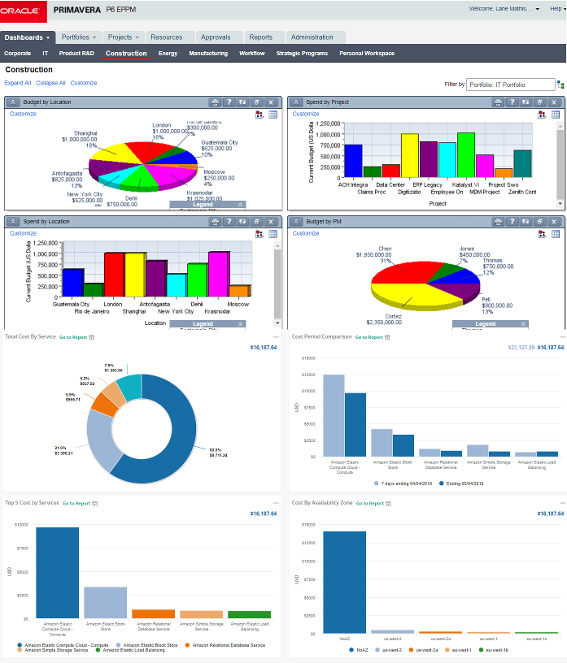Switch Spend by Location to table view
This screenshot has height=663, width=567.
coord(273,234)
